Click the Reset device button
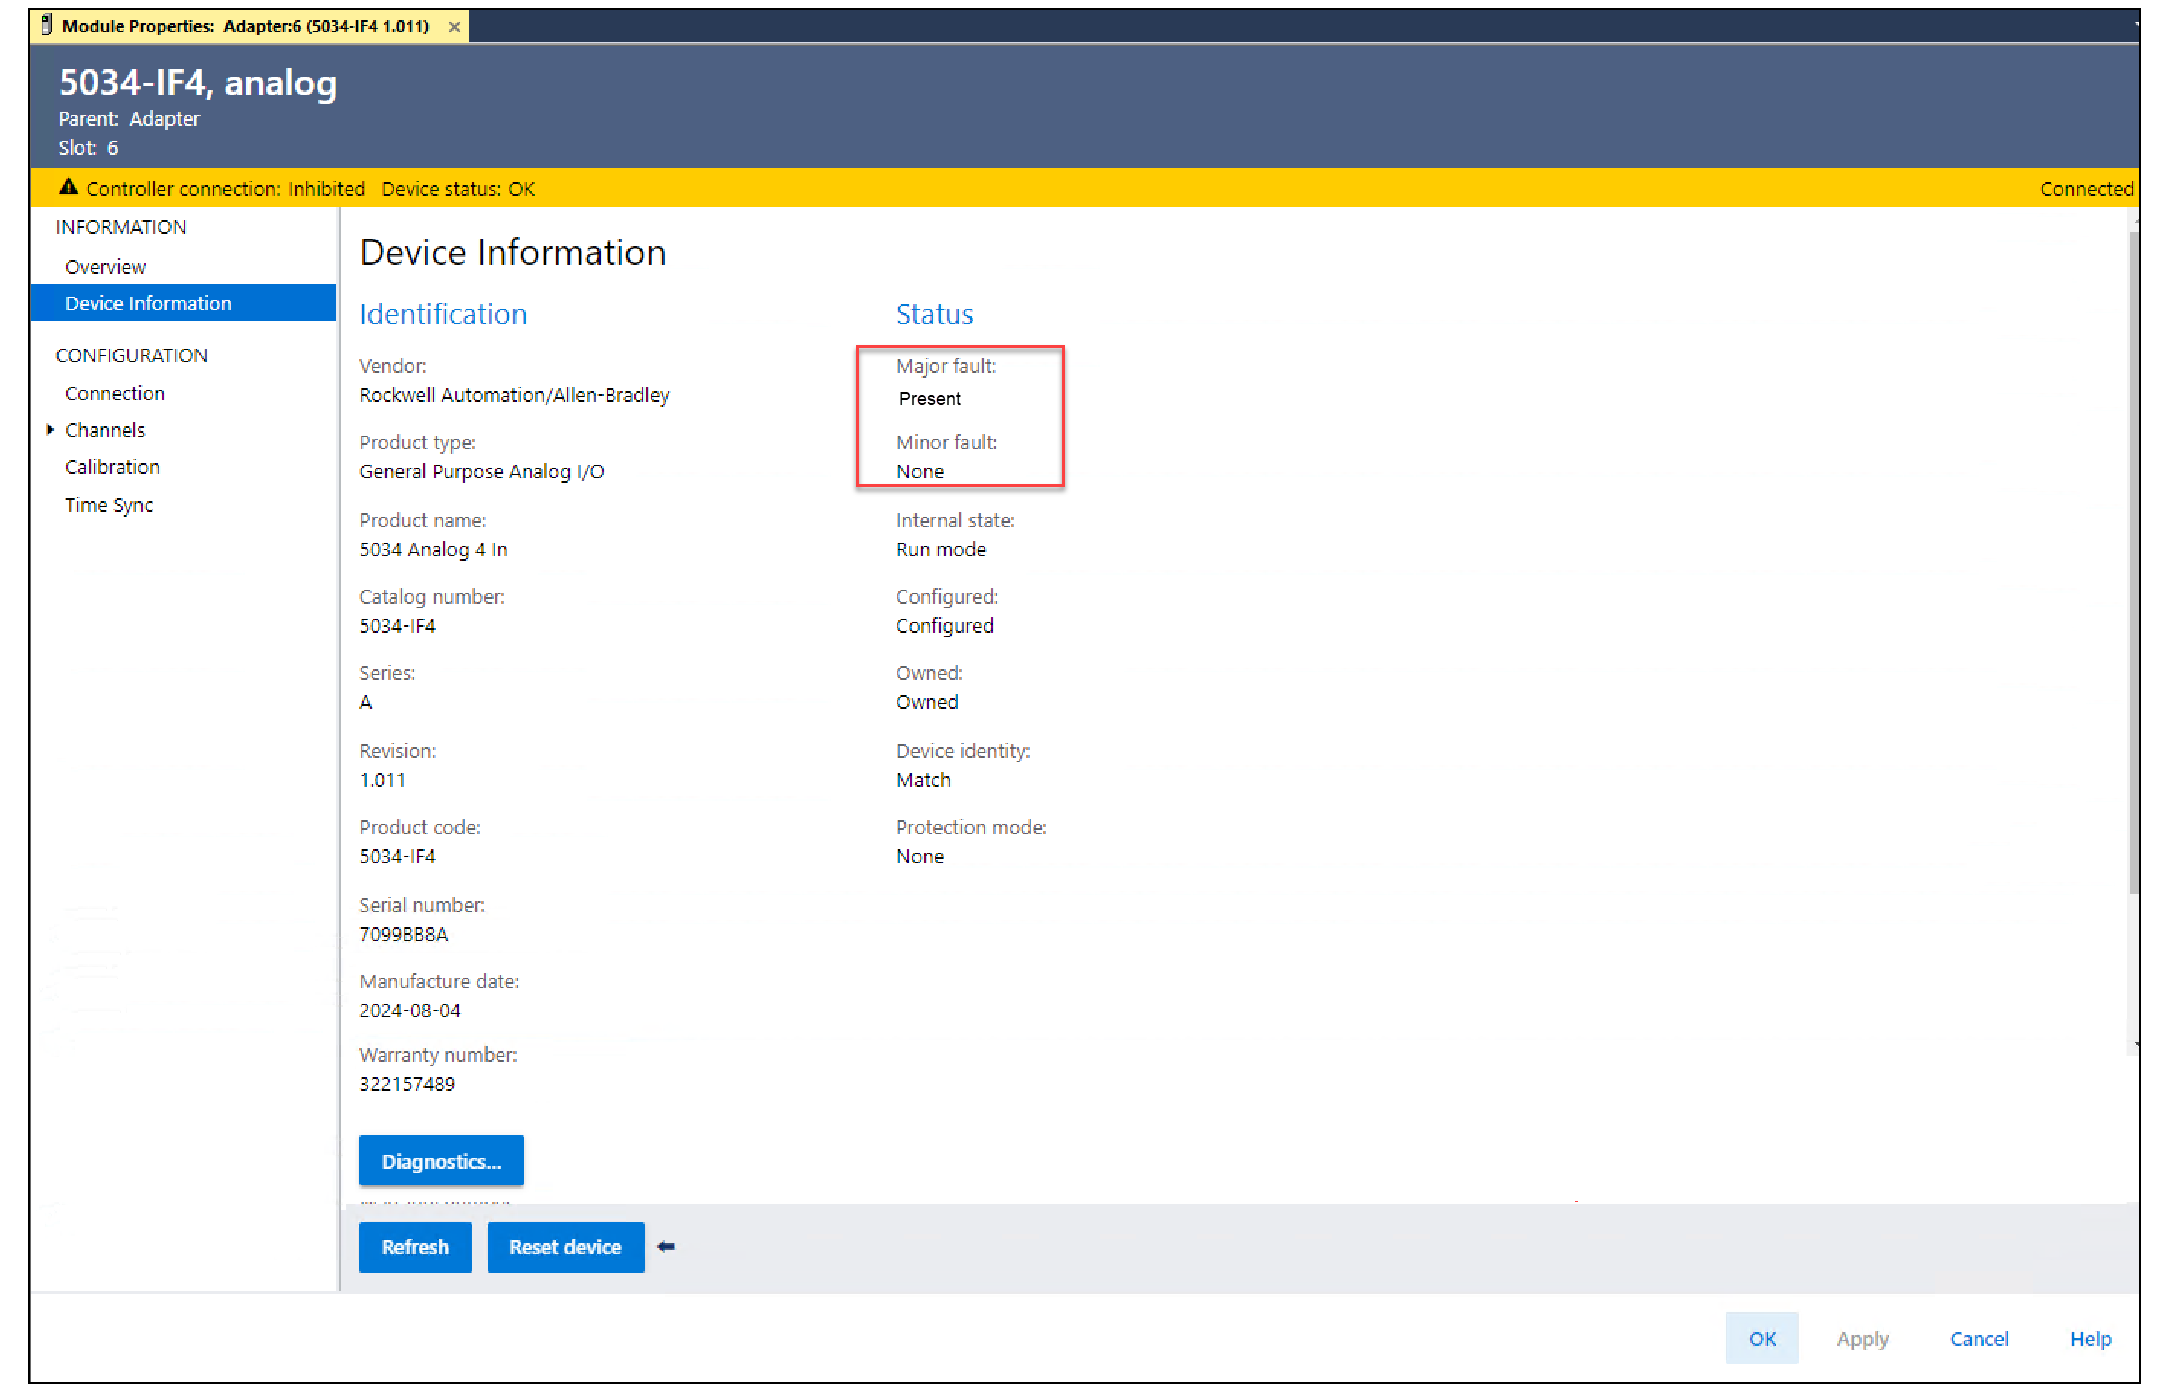The width and height of the screenshot is (2163, 1393). point(565,1247)
